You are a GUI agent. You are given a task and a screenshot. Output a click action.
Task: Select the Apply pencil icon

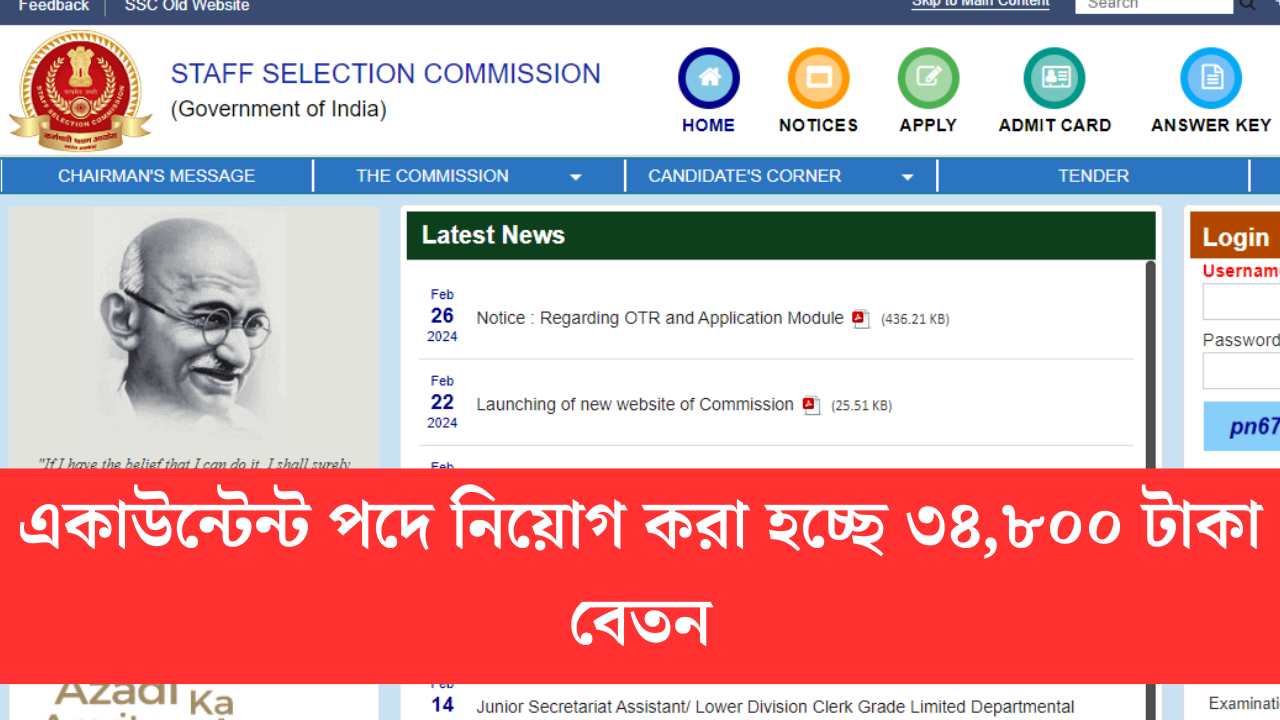pos(928,78)
